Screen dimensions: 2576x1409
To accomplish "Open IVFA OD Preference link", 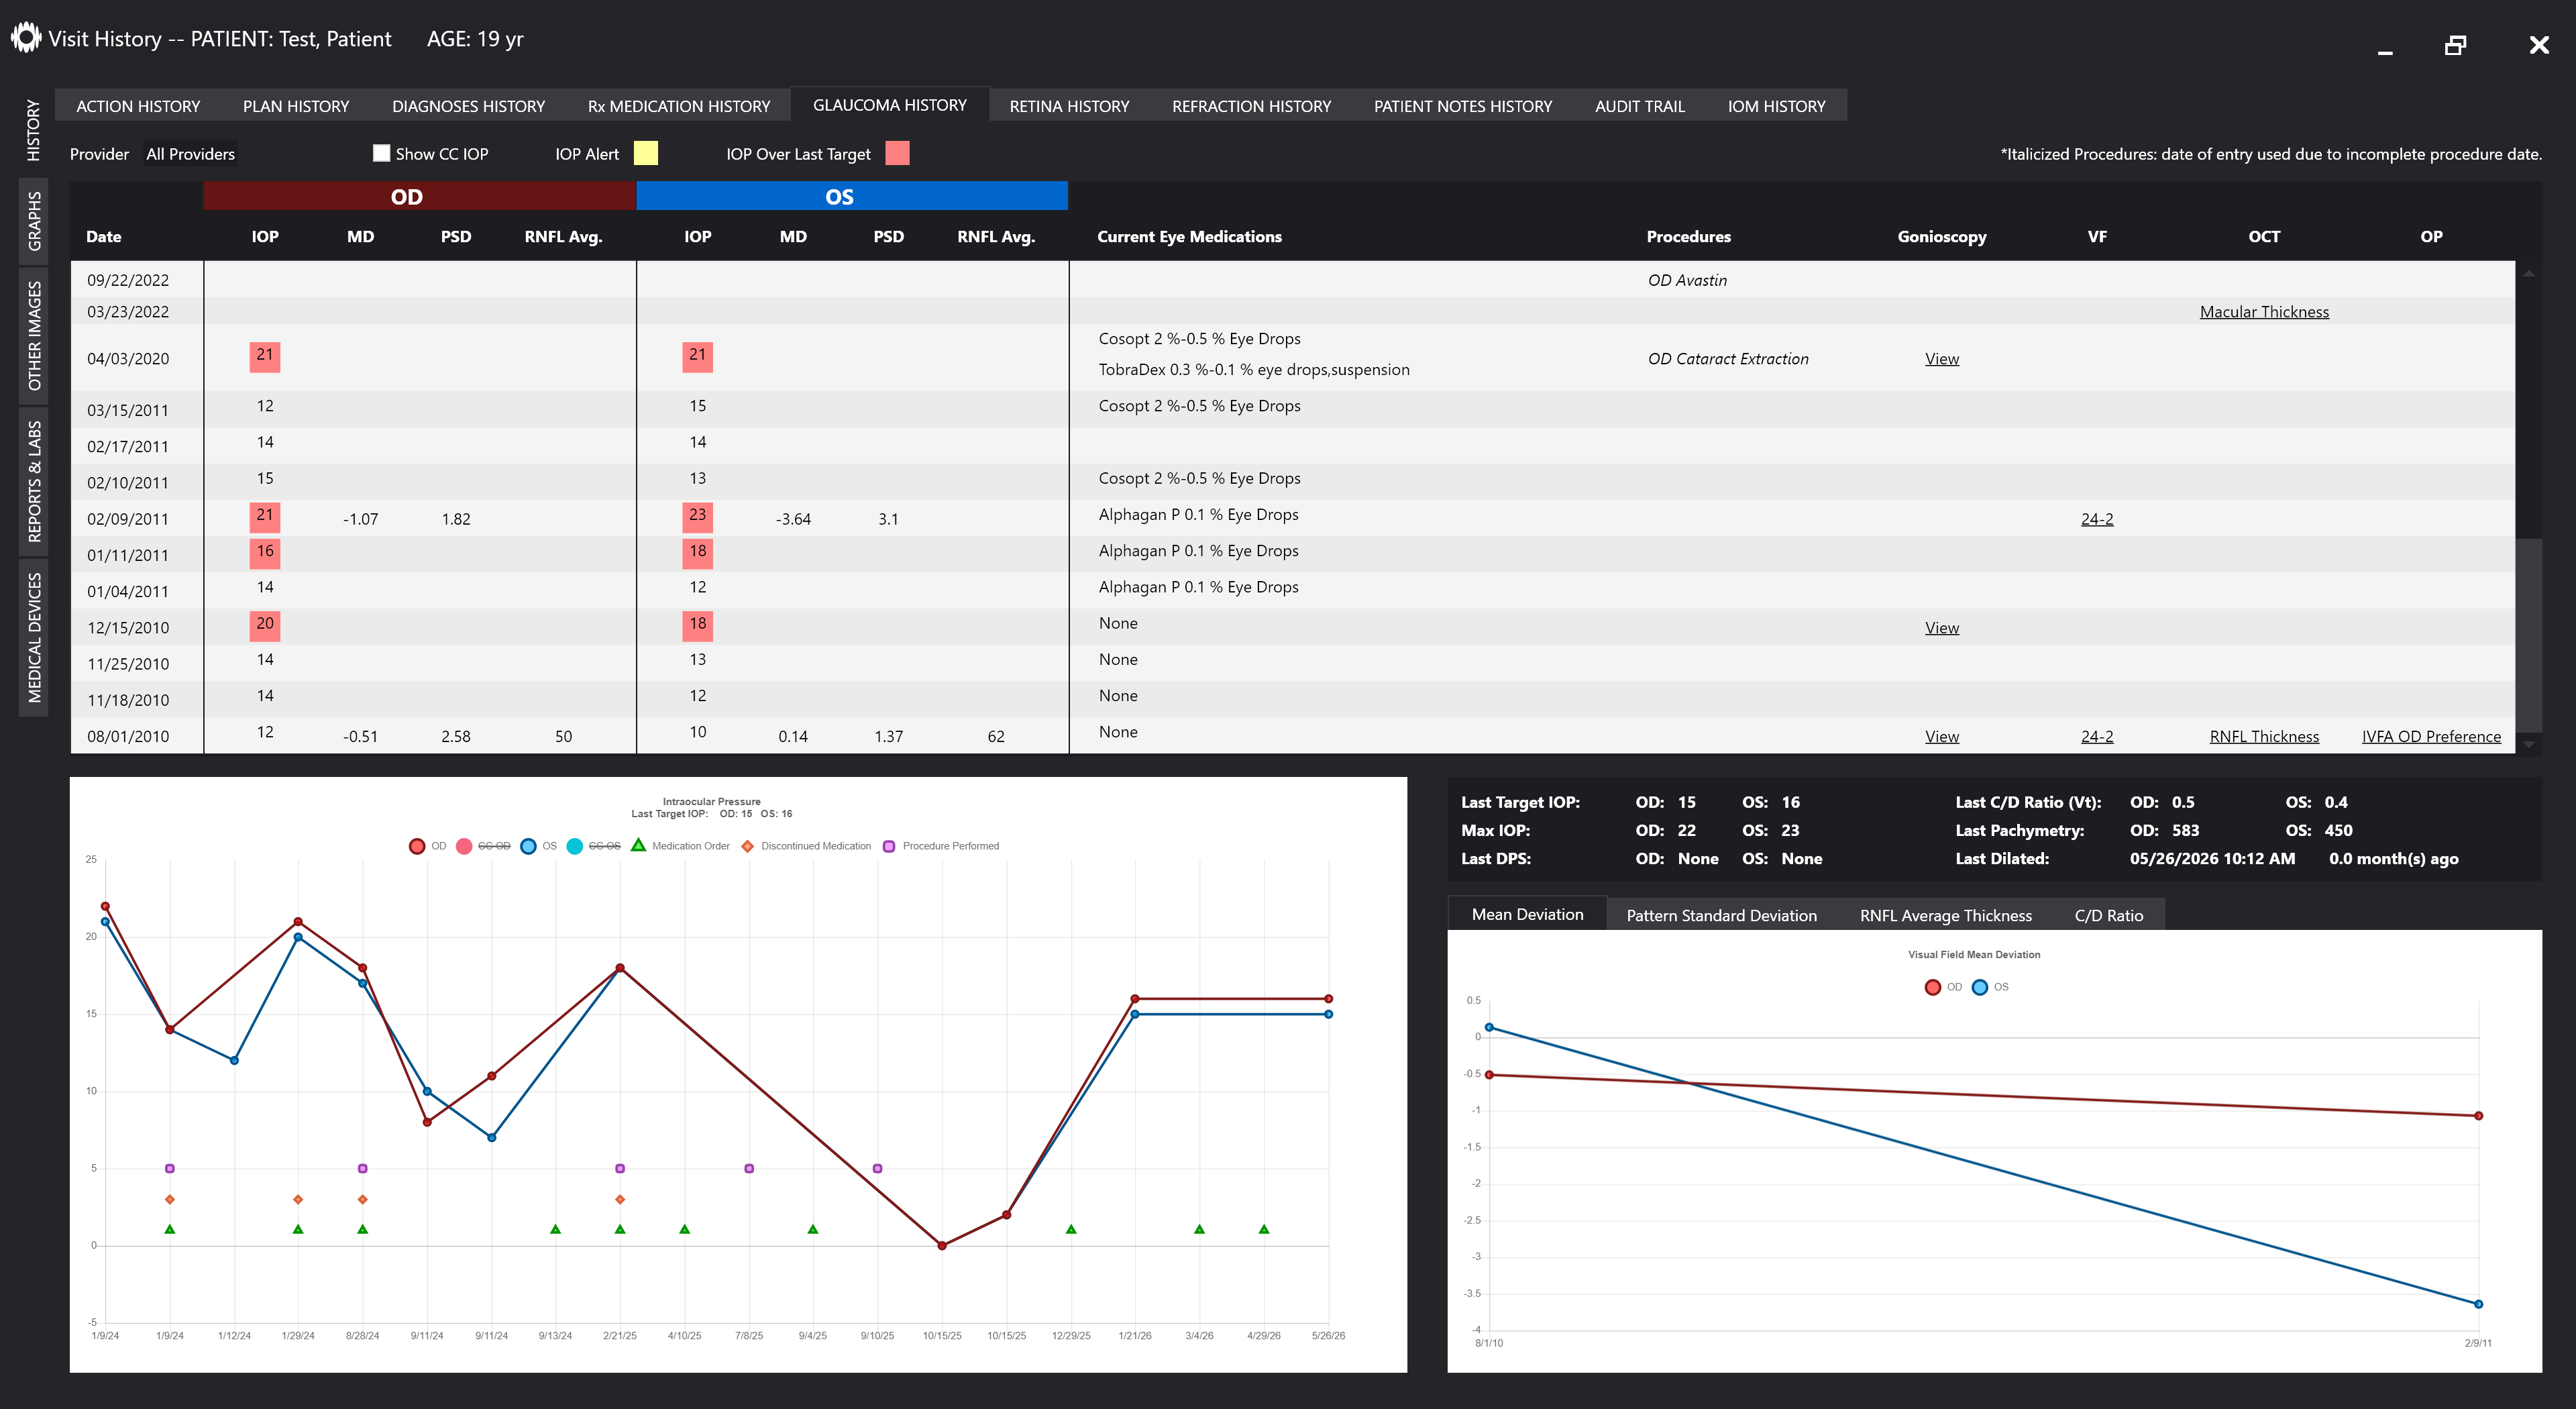I will point(2431,737).
